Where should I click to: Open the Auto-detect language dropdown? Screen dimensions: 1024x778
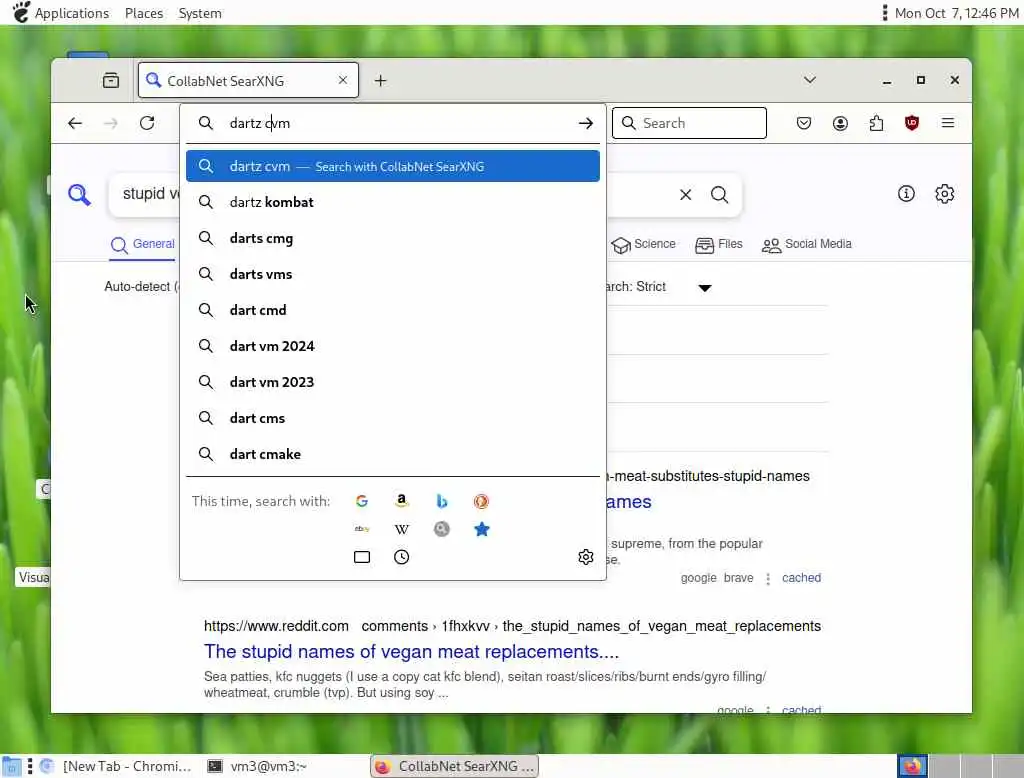coord(141,287)
